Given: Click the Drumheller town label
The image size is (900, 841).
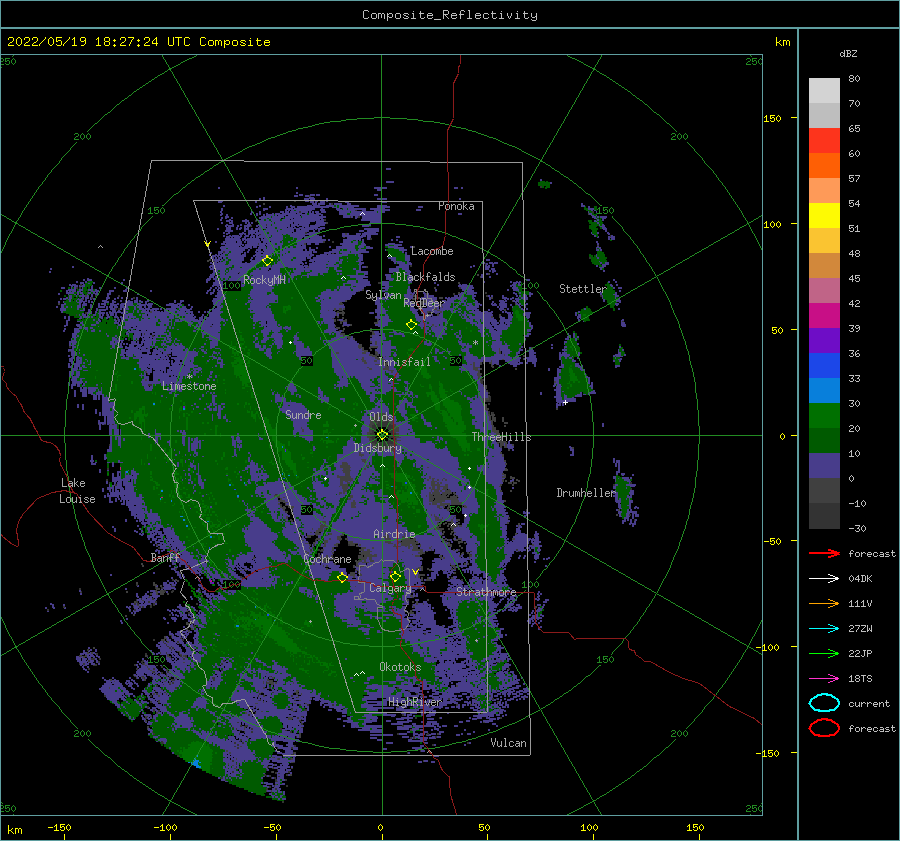Looking at the screenshot, I should [x=585, y=493].
